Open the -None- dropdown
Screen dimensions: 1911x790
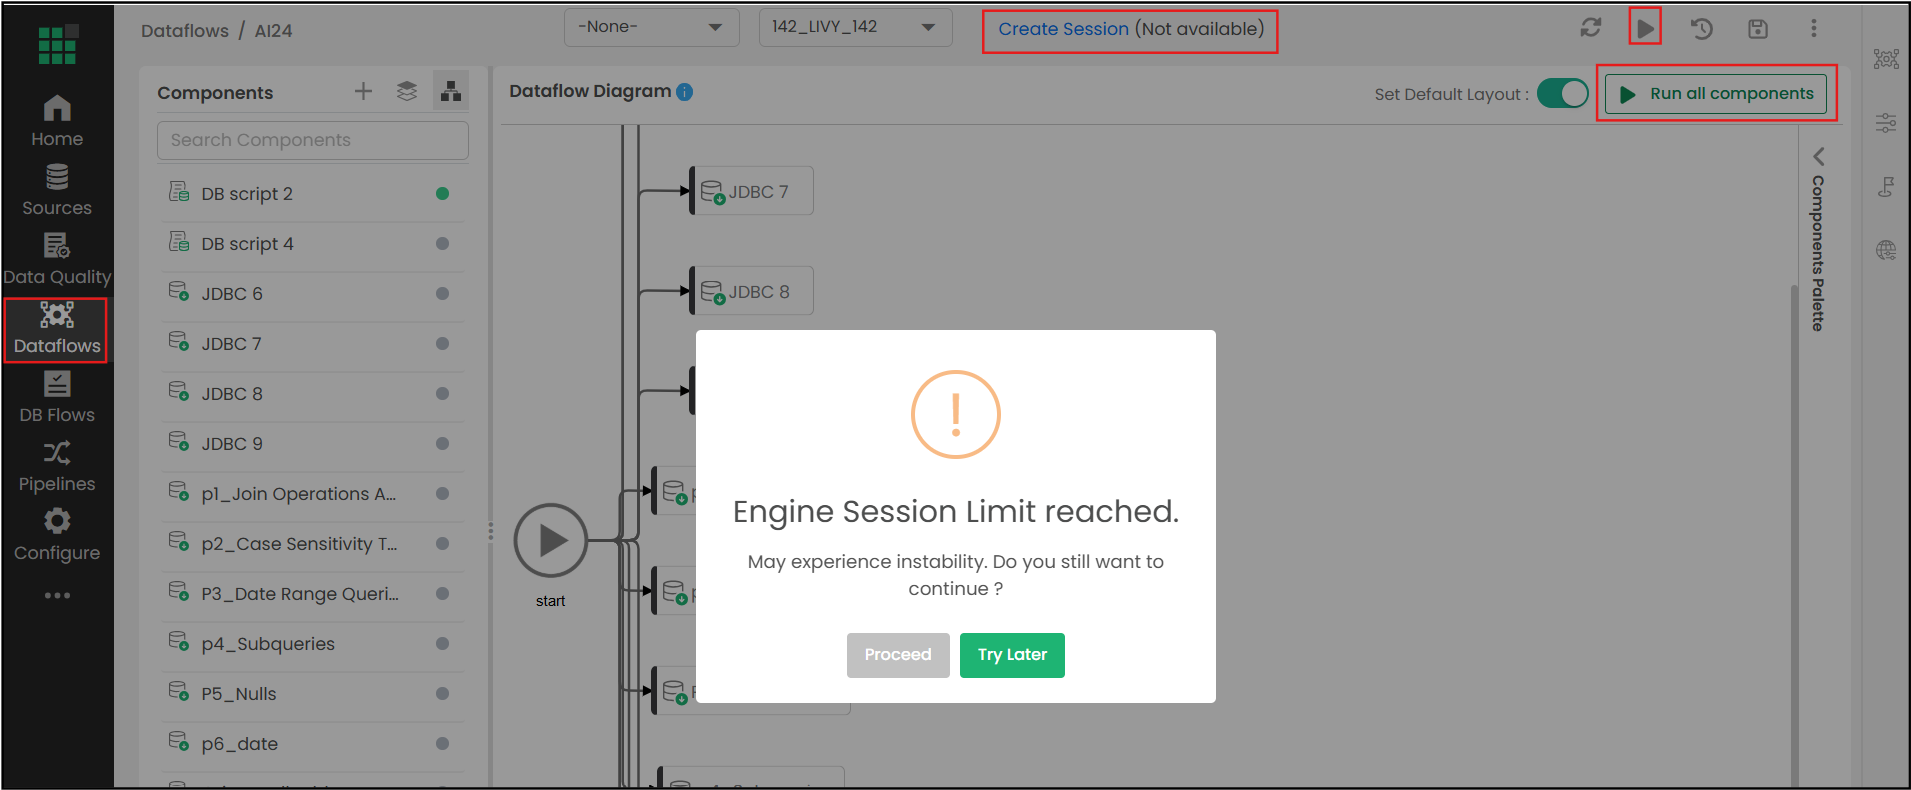pyautogui.click(x=651, y=27)
